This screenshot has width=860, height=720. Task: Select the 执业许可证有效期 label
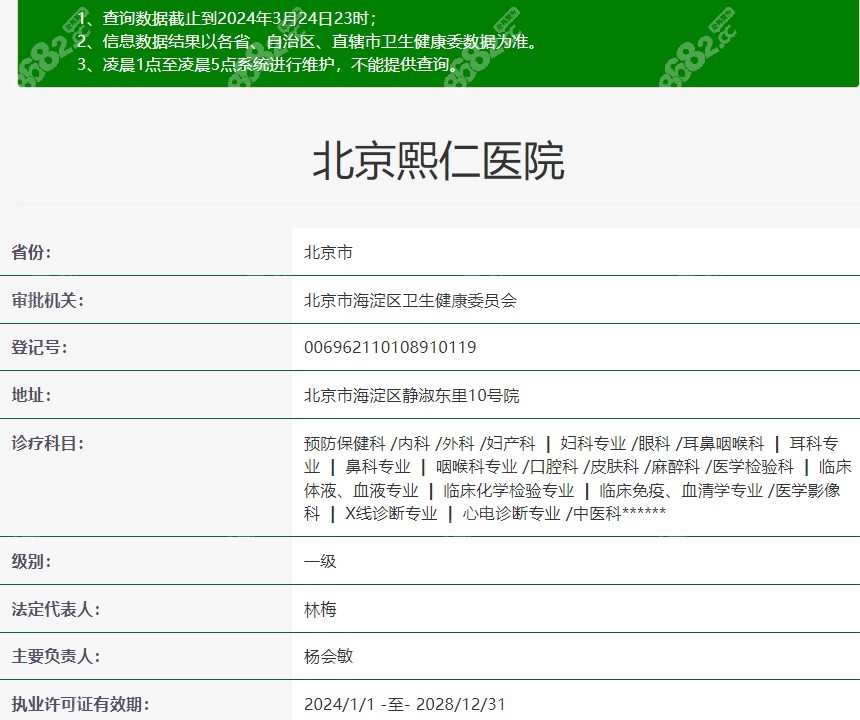tap(80, 704)
